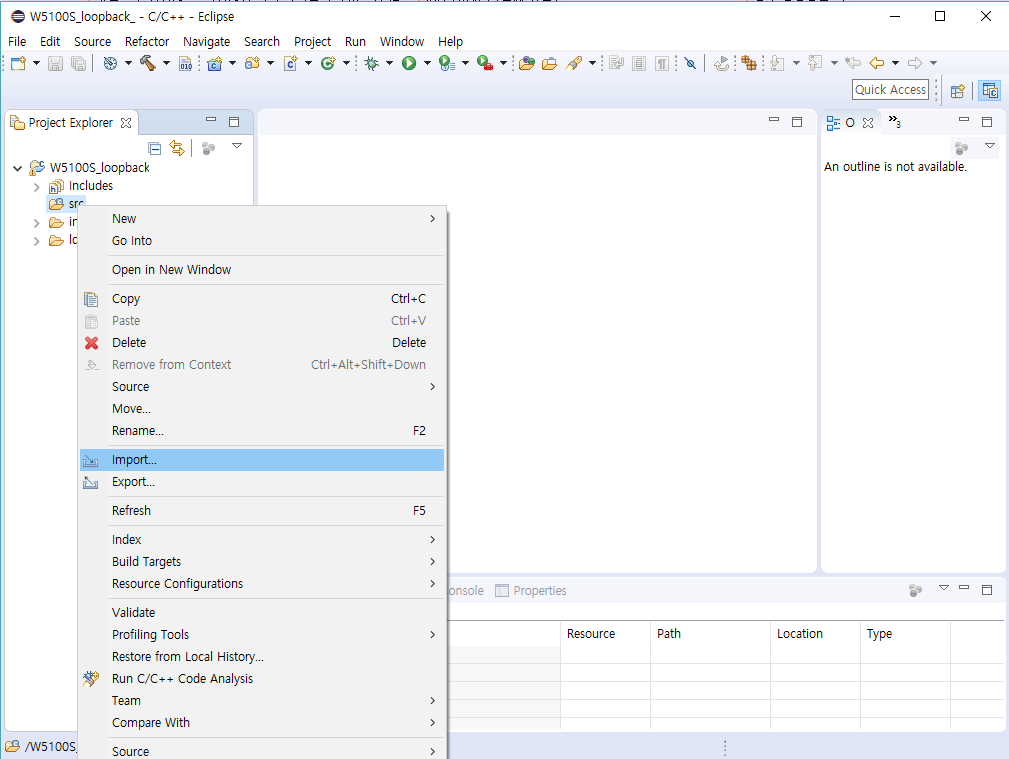
Task: Click the Search flashlight icon
Action: [573, 63]
